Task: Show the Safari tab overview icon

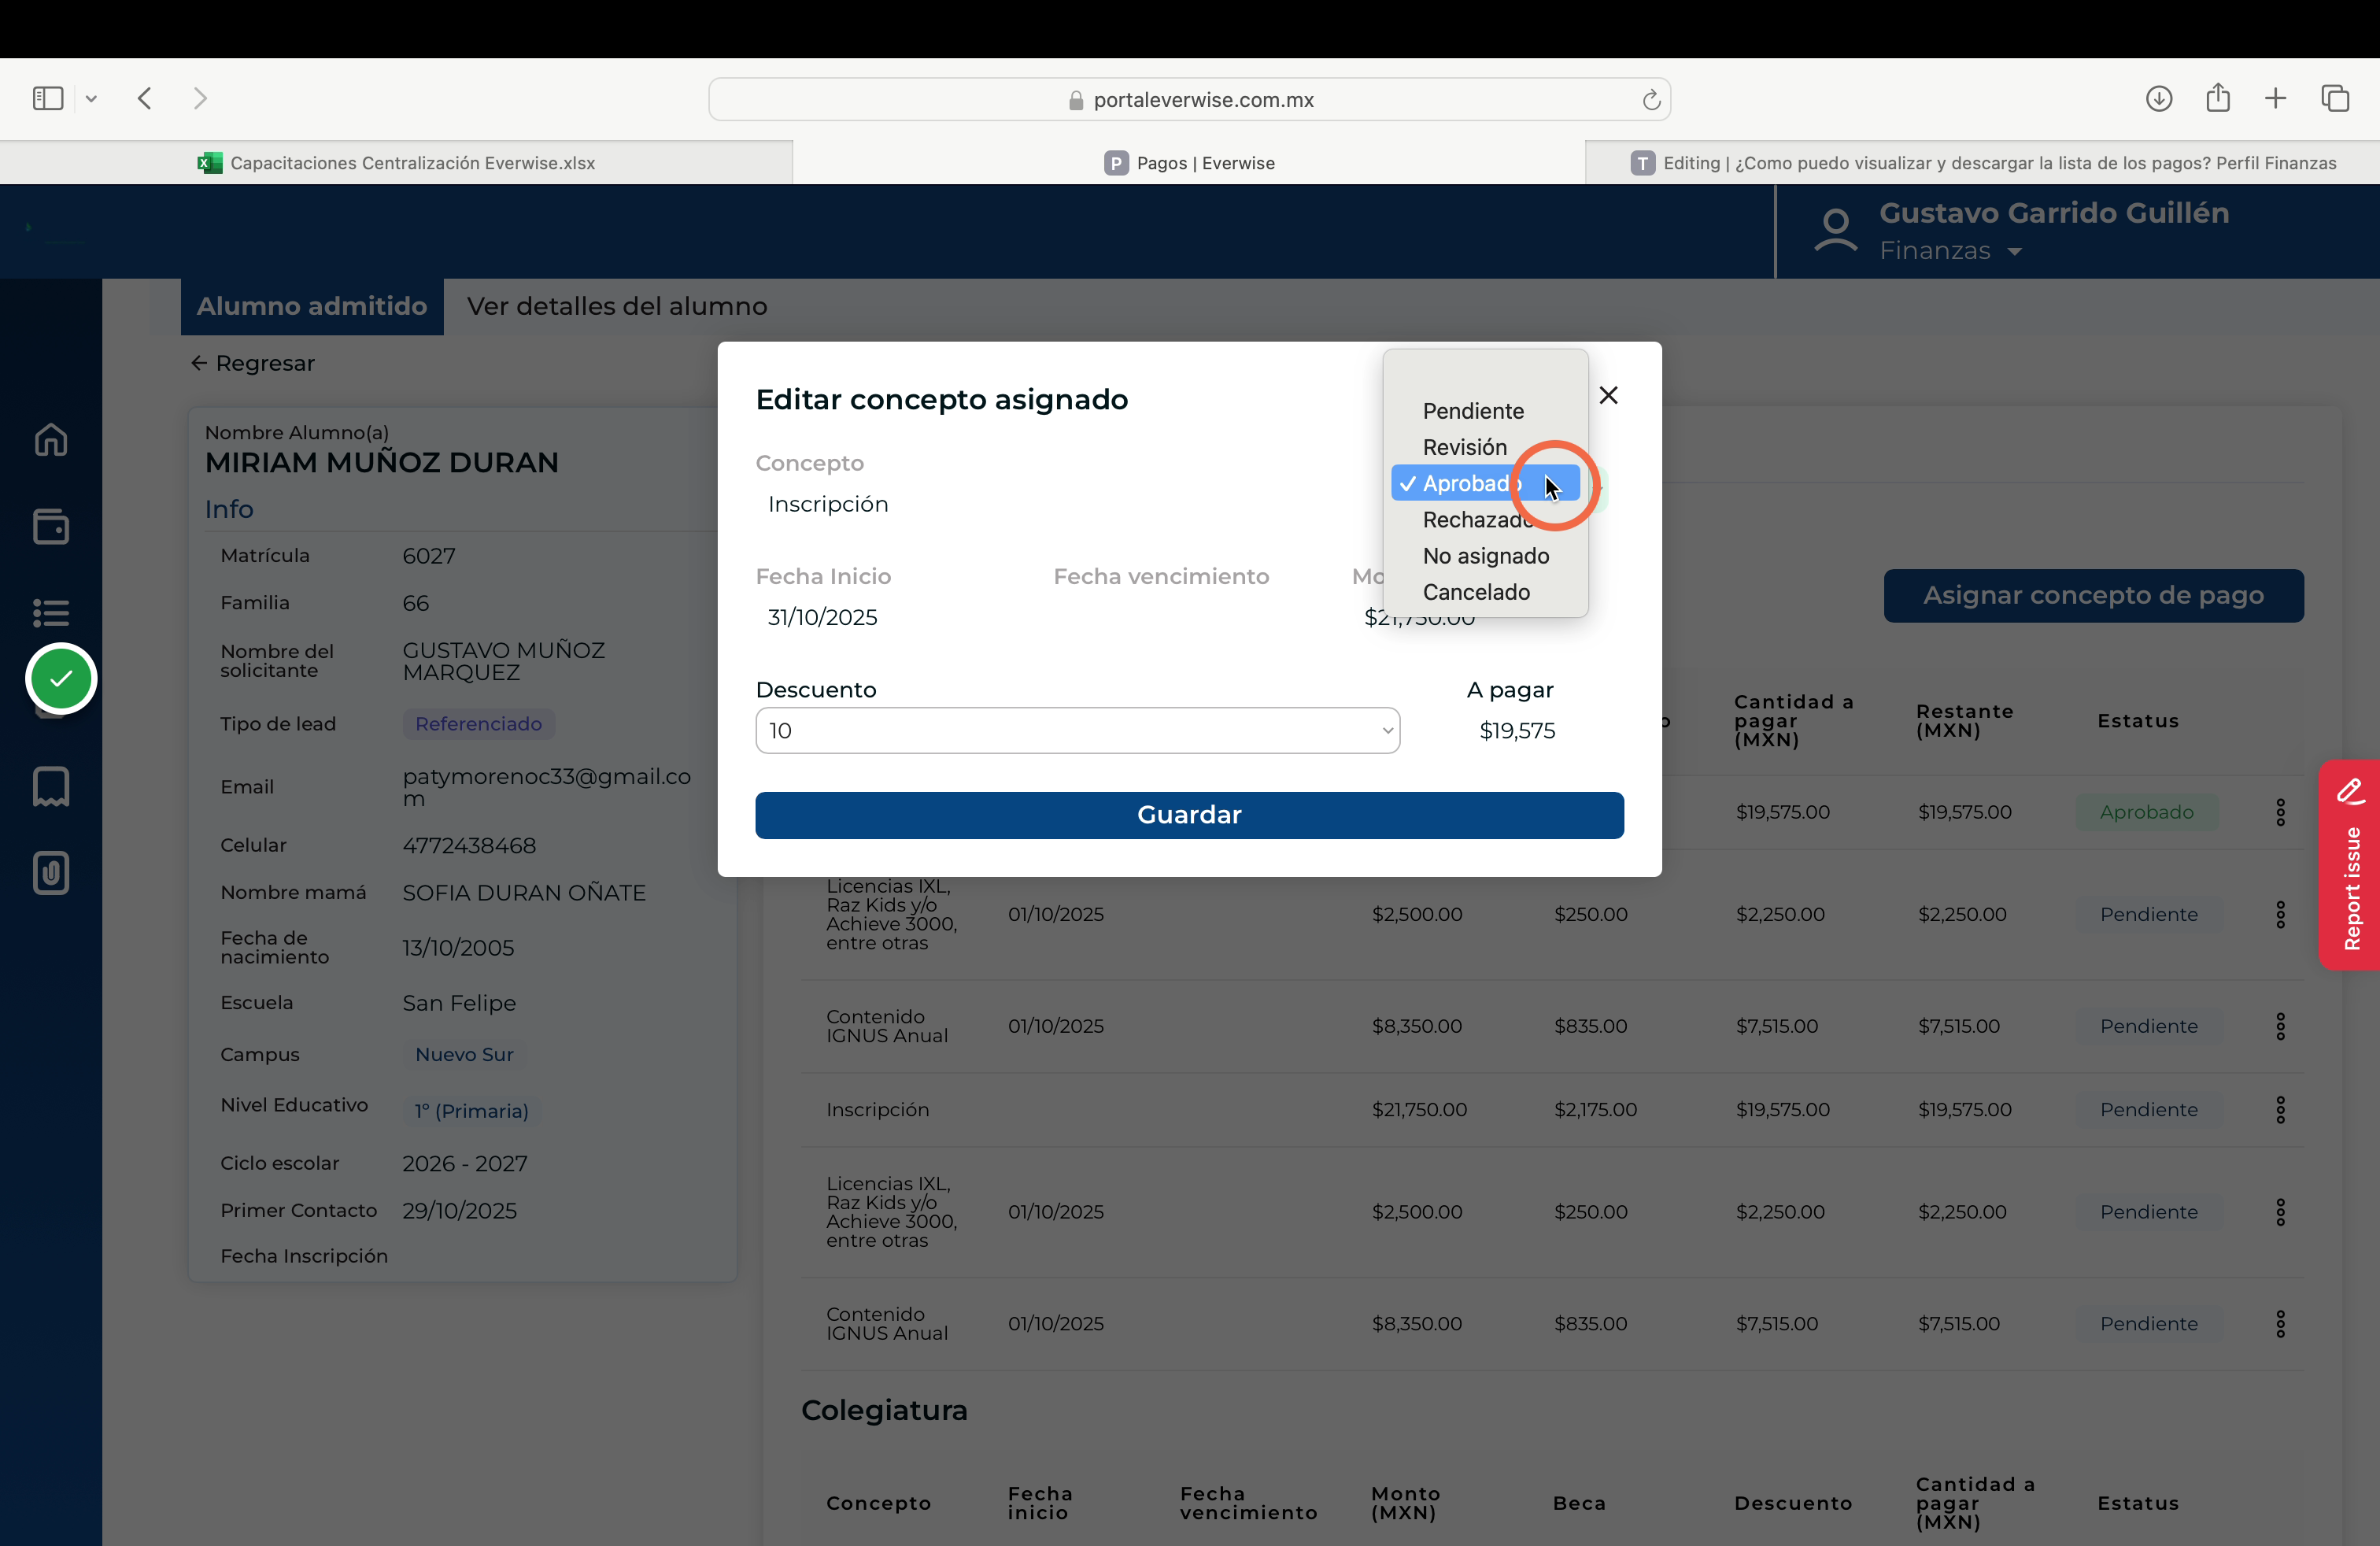Action: [x=2336, y=98]
